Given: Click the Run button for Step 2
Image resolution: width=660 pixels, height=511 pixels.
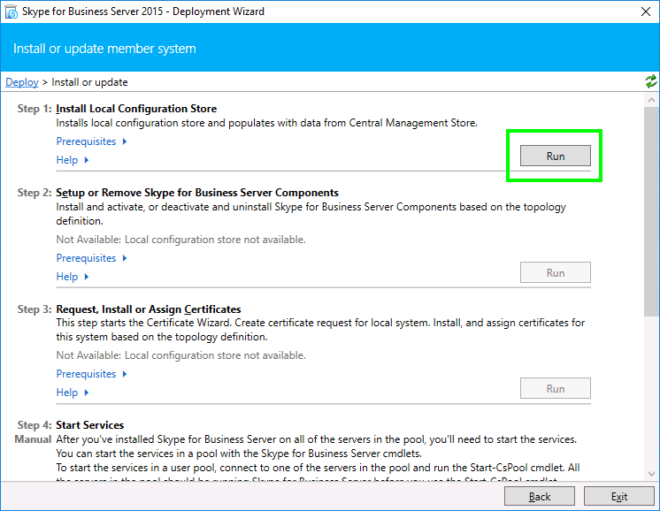Looking at the screenshot, I should pyautogui.click(x=555, y=273).
